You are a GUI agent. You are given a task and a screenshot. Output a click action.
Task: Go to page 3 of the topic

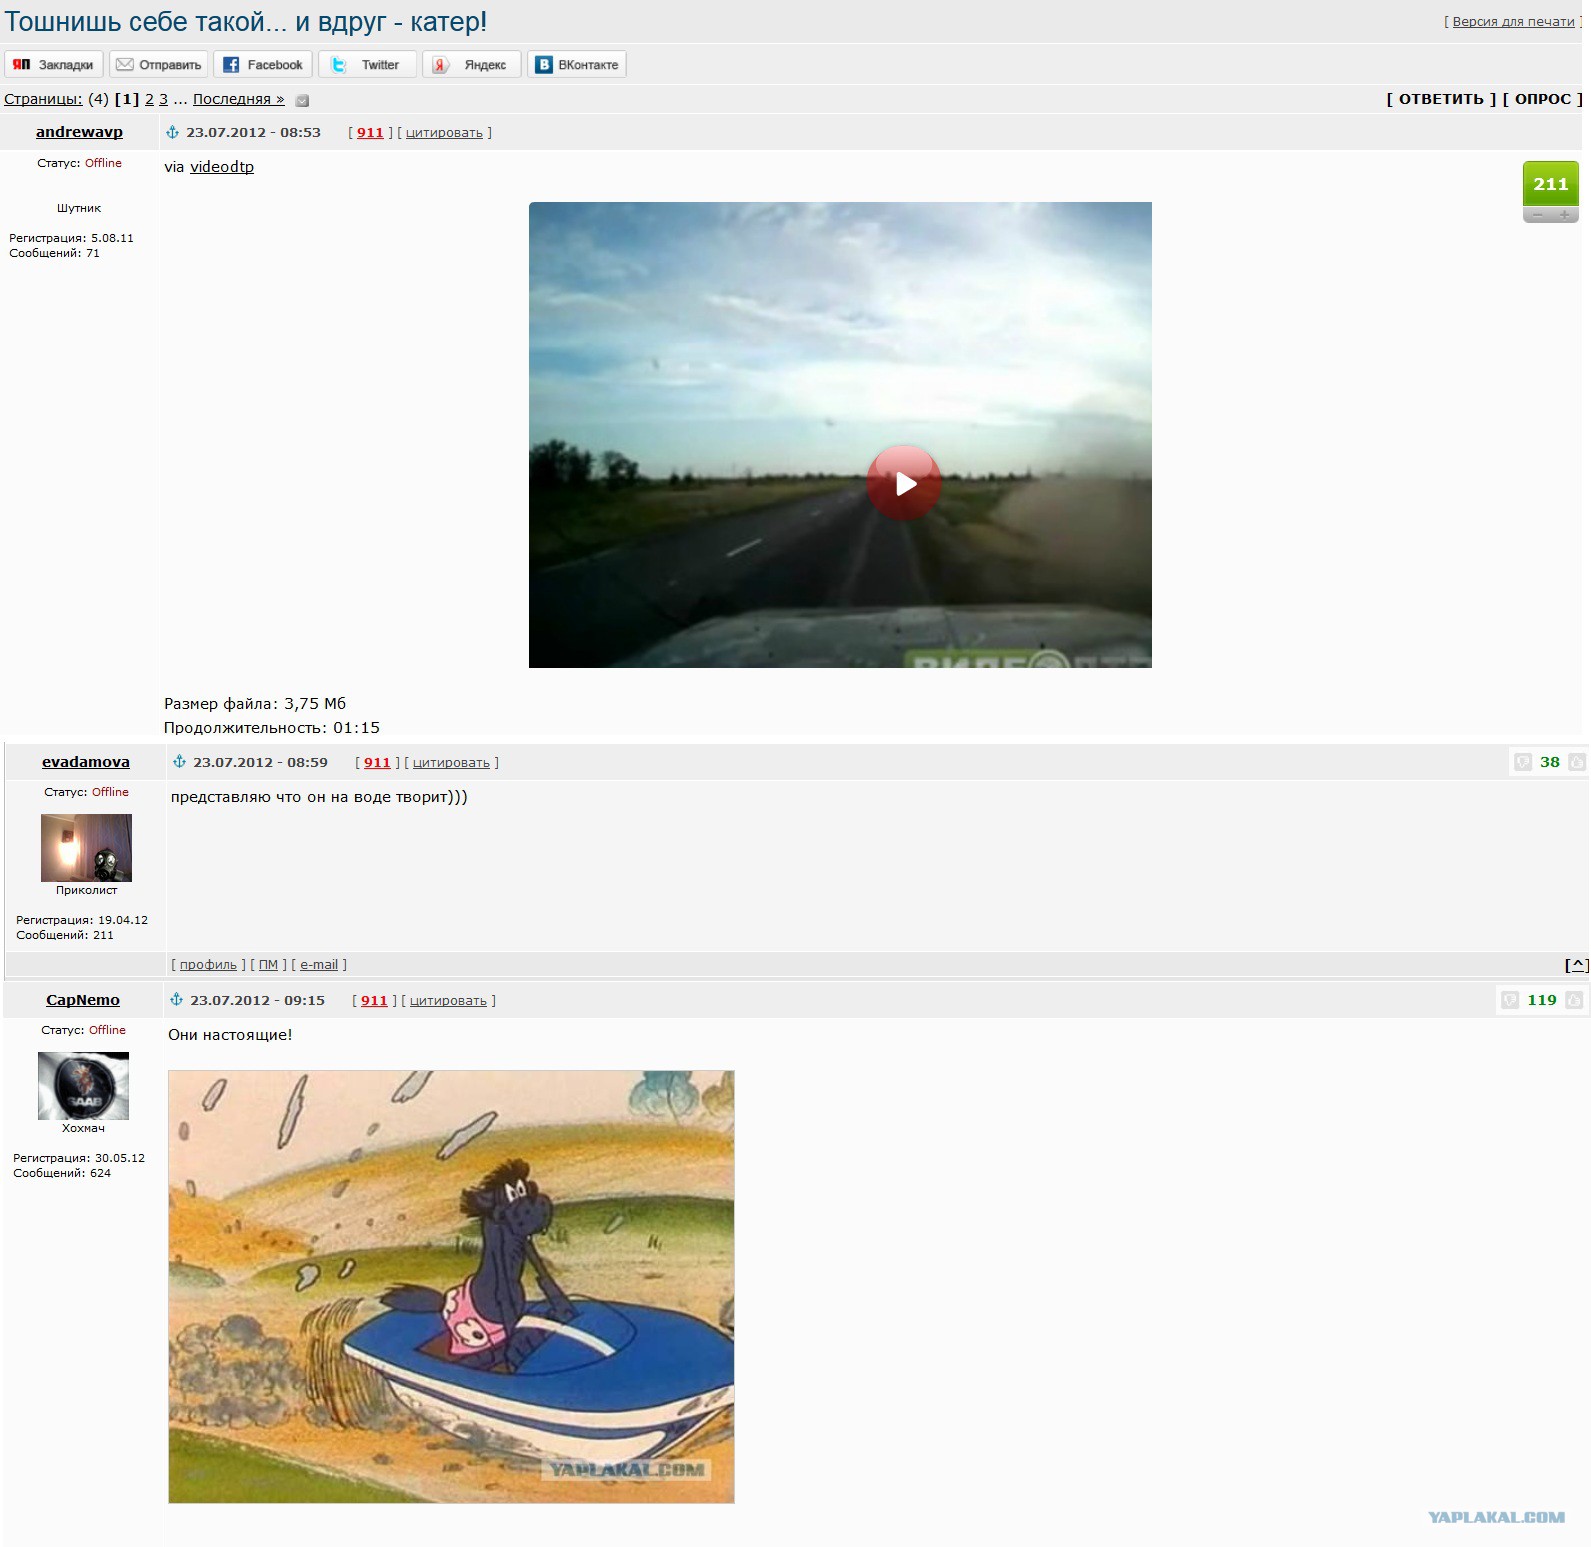click(164, 99)
